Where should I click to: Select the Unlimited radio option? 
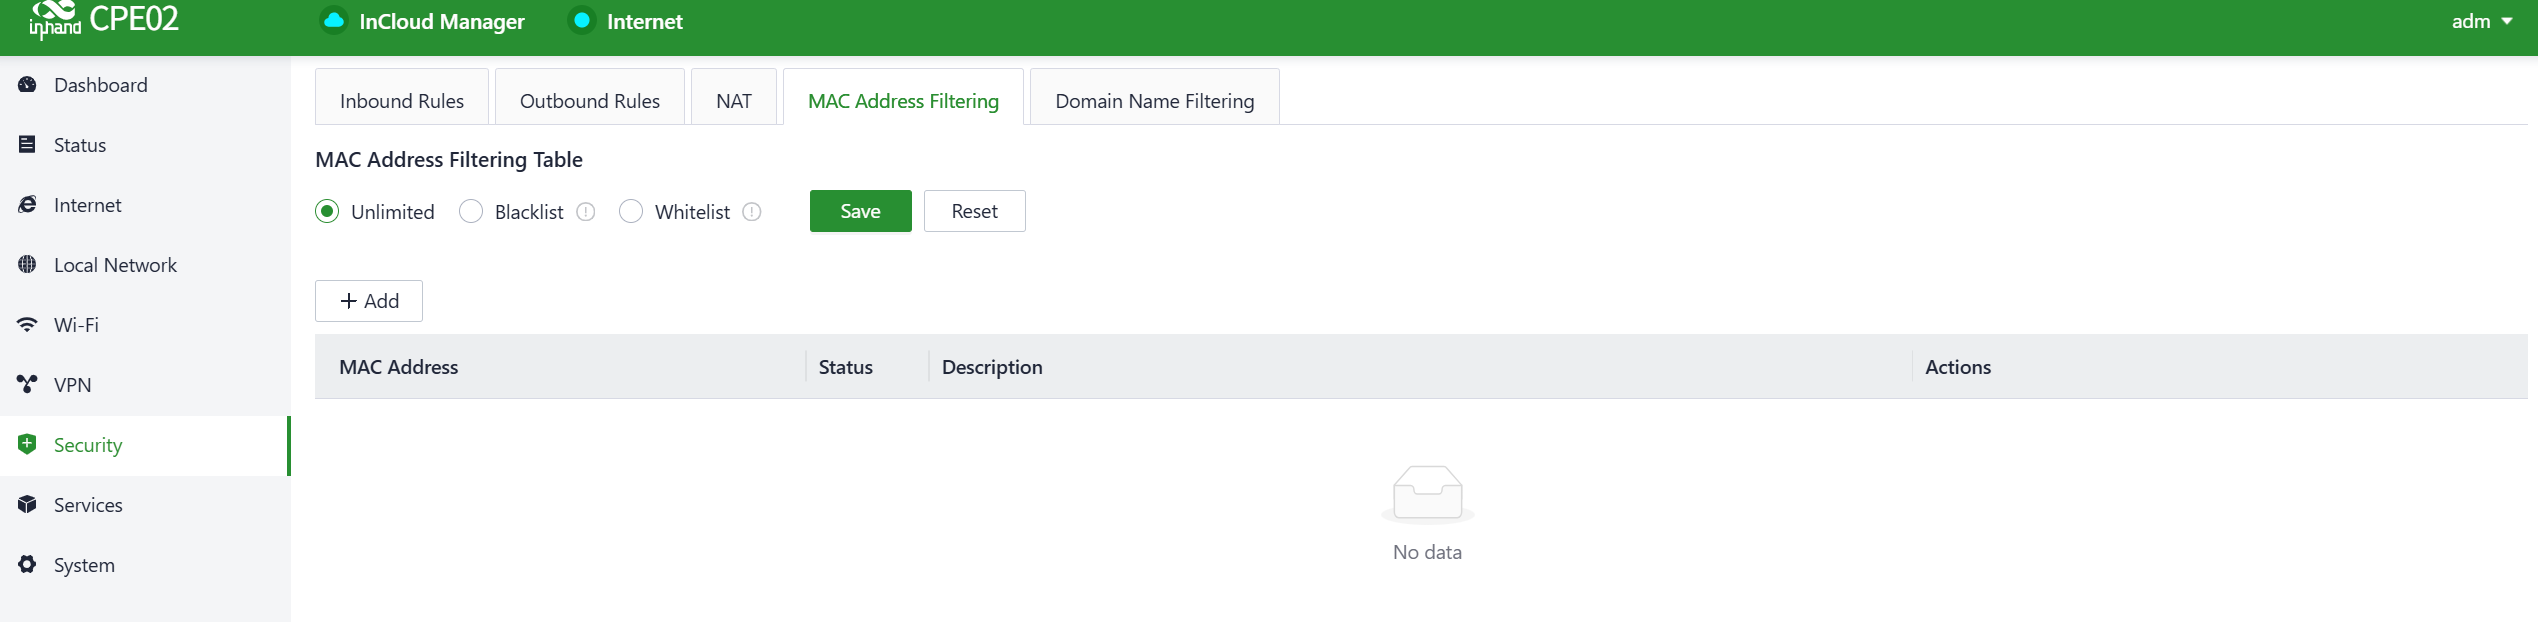tap(327, 212)
